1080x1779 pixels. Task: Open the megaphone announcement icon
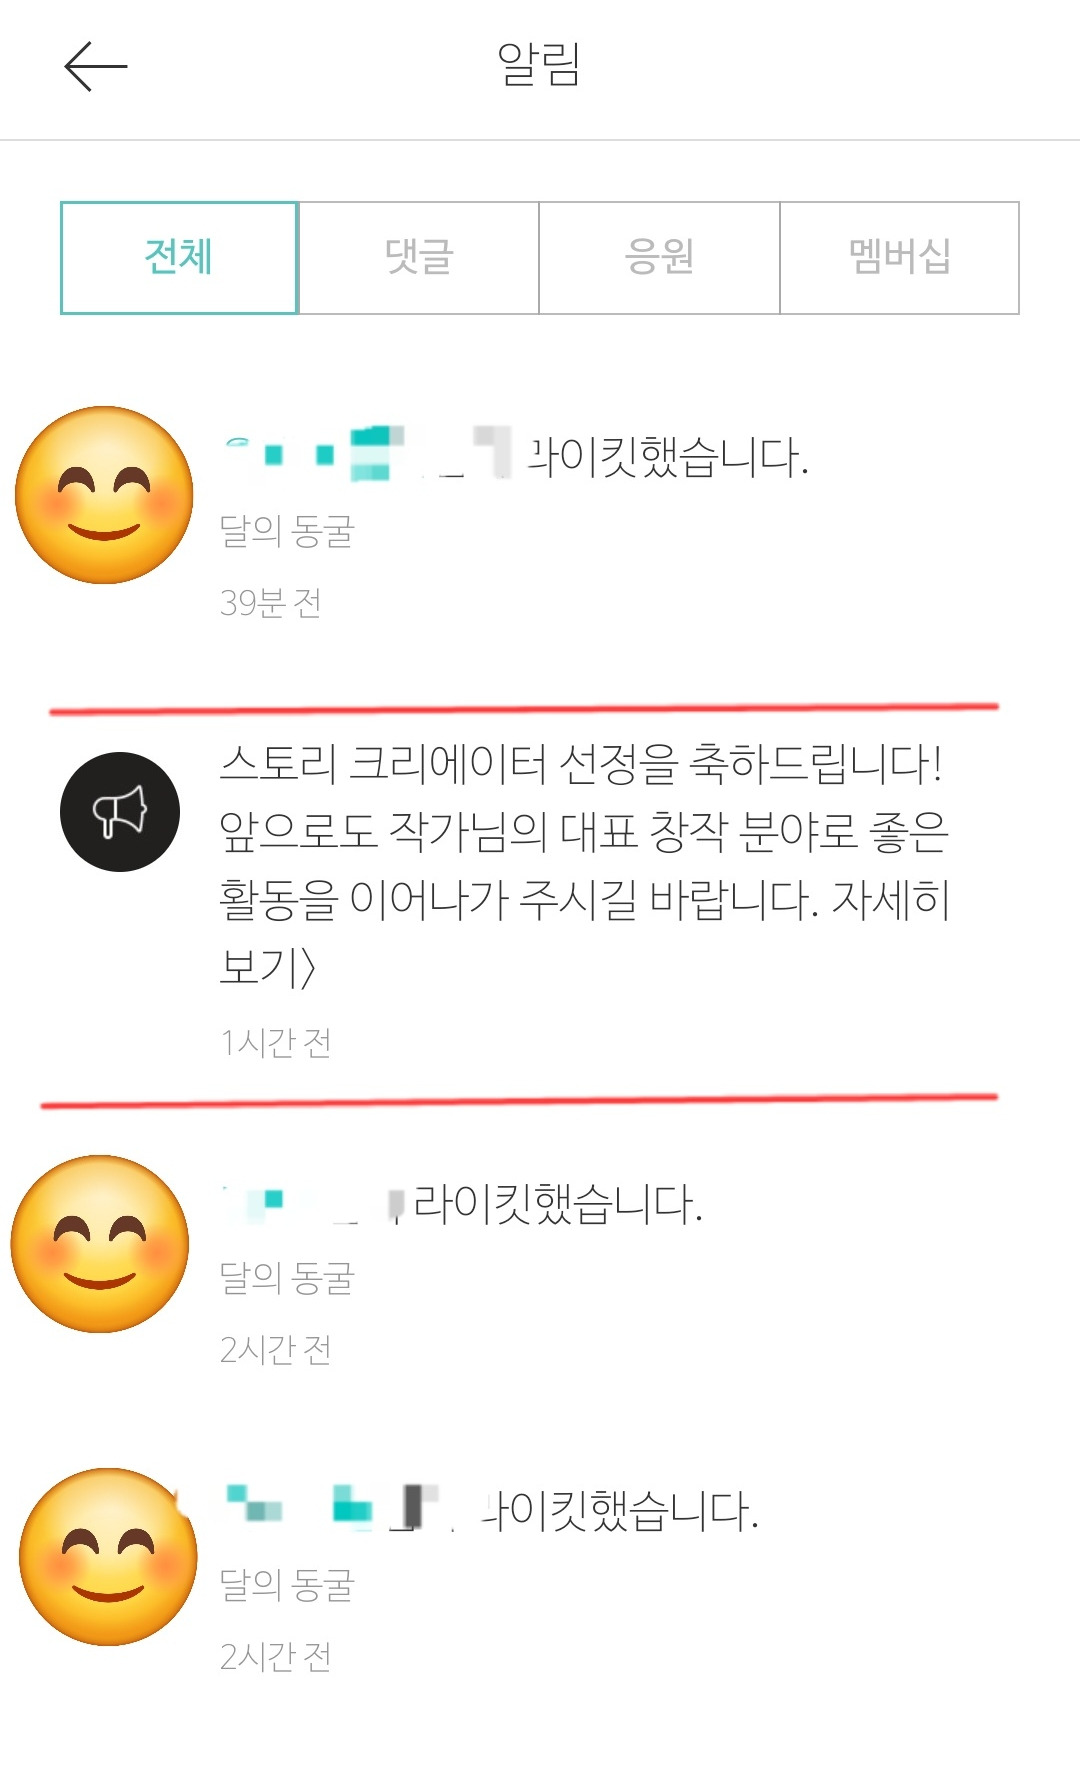(x=120, y=811)
